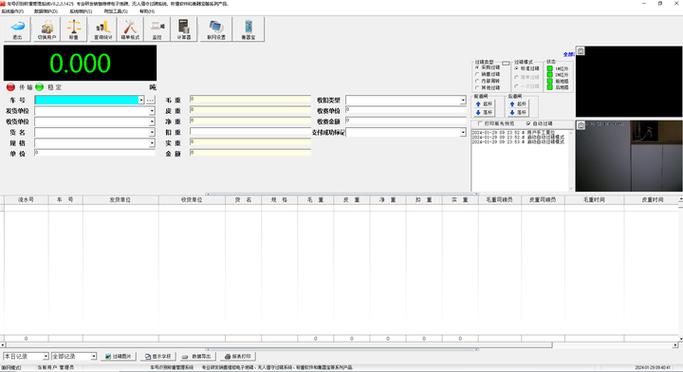The width and height of the screenshot is (683, 372).
Task: Click the 报表打印 report print button
Action: (x=238, y=356)
